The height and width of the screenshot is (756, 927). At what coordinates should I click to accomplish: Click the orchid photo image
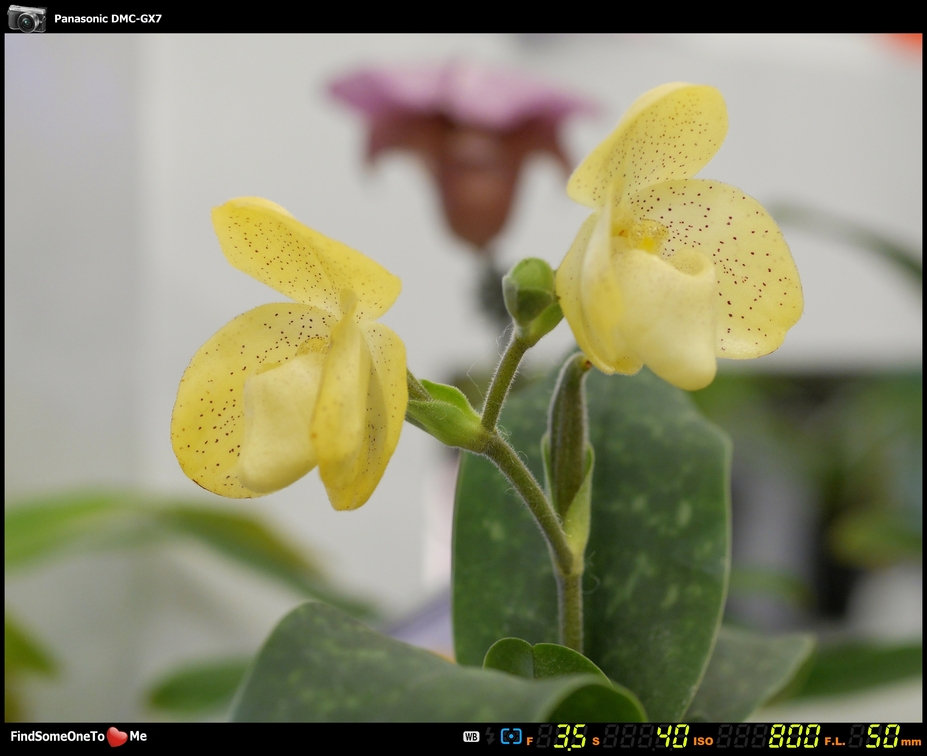464,378
